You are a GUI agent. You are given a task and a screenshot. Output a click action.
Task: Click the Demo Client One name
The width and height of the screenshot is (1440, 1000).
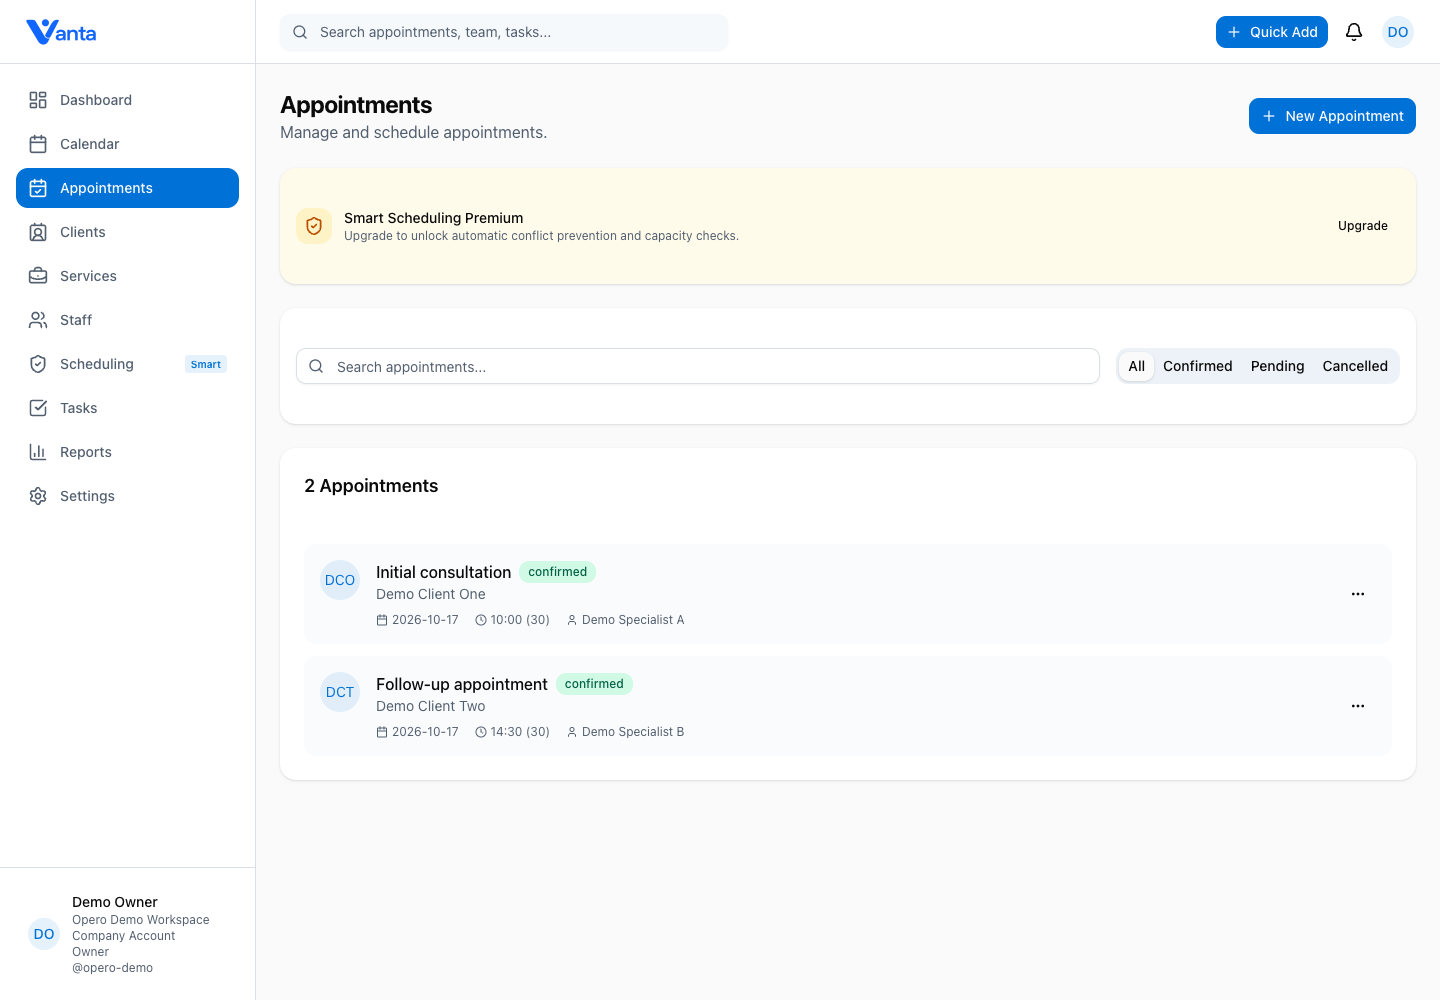click(431, 594)
